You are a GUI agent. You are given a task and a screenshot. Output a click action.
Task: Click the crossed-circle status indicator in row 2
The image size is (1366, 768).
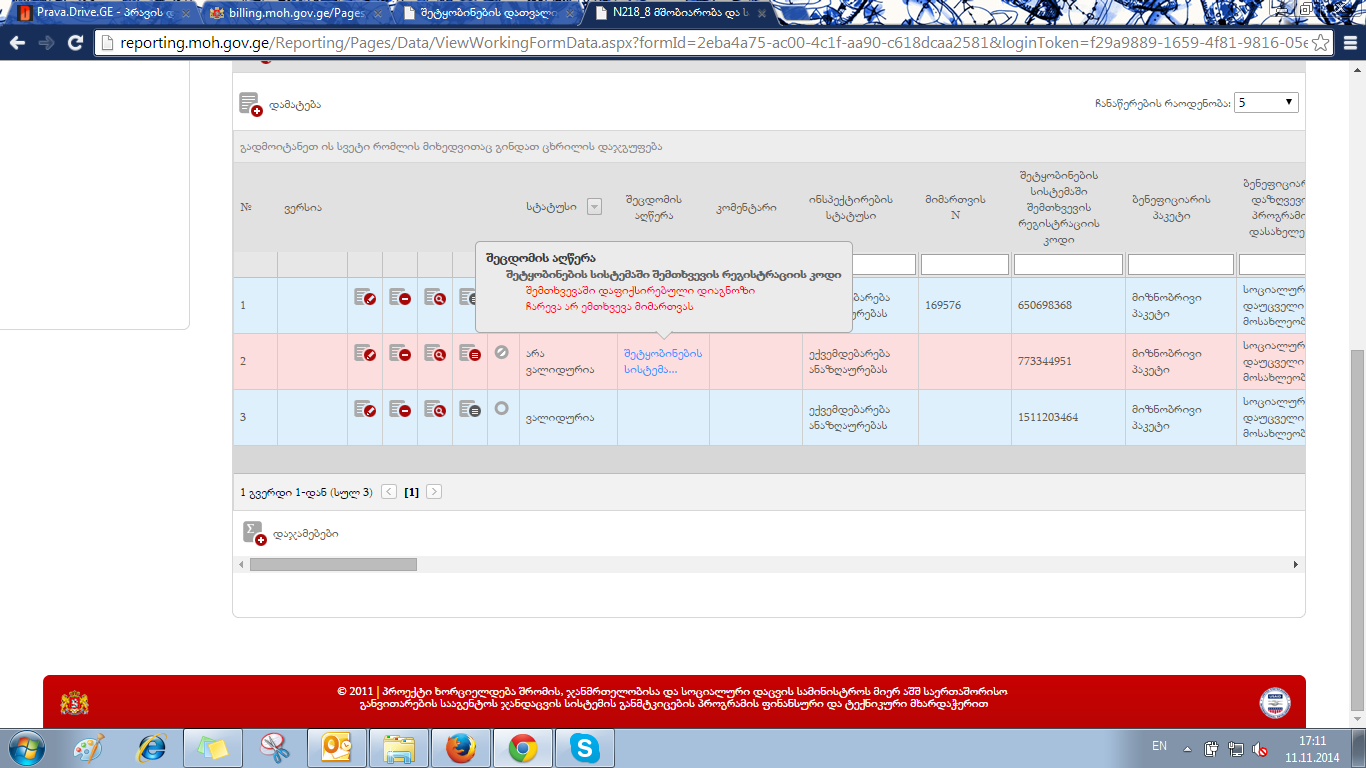pyautogui.click(x=502, y=353)
